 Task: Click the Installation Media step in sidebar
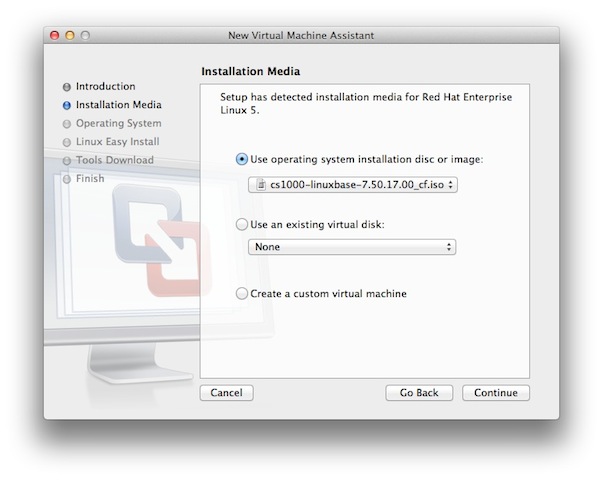click(118, 105)
